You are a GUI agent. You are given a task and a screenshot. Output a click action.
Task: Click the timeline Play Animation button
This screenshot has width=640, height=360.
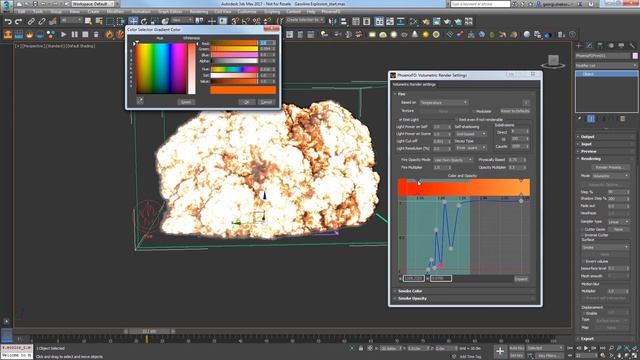586,348
